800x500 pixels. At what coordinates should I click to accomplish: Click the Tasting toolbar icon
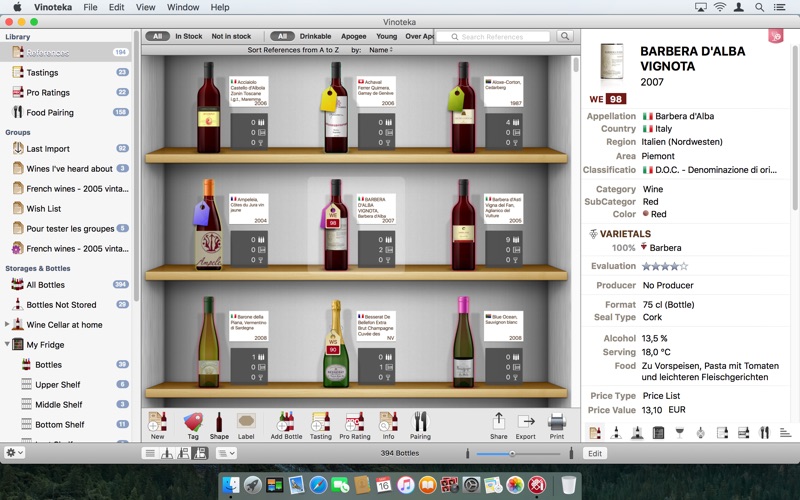click(321, 423)
